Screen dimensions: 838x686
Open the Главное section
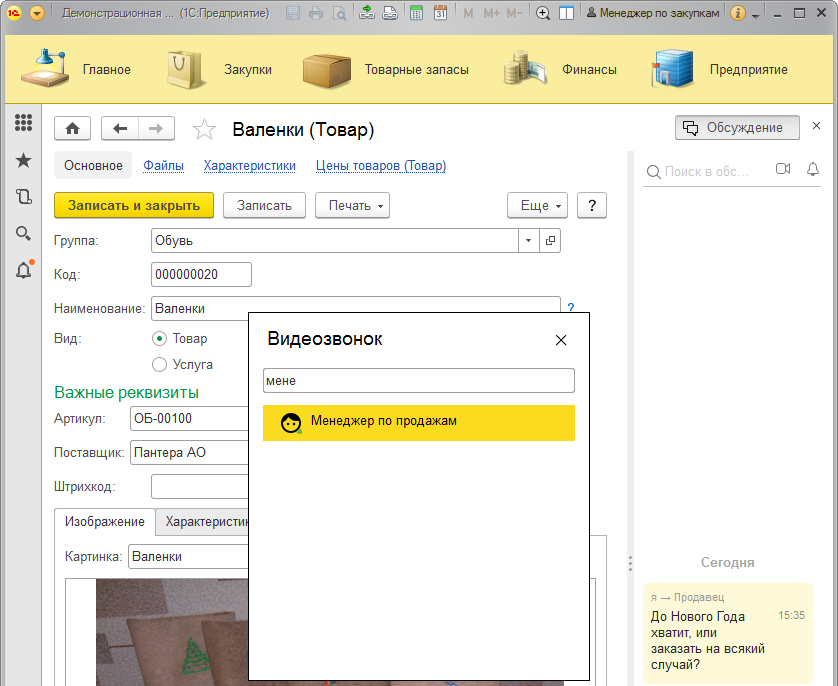click(76, 69)
